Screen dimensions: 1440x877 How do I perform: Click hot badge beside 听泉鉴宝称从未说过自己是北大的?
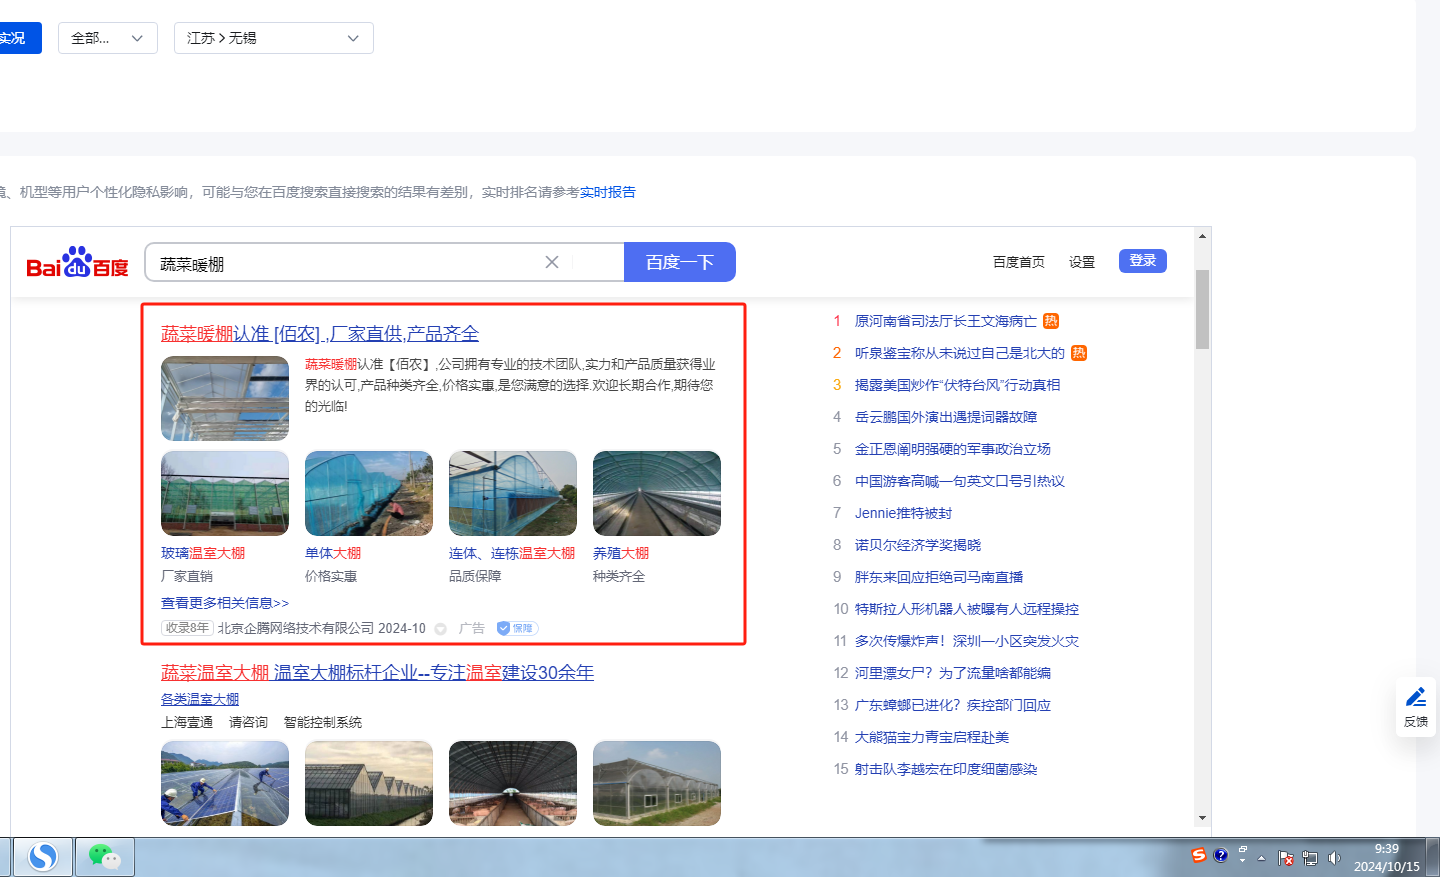pyautogui.click(x=1079, y=353)
